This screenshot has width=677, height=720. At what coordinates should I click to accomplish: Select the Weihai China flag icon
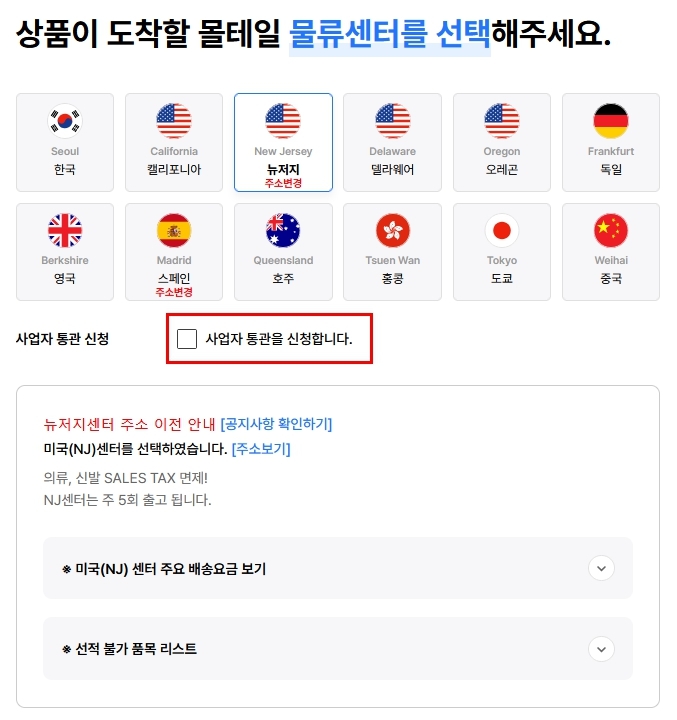(x=610, y=230)
